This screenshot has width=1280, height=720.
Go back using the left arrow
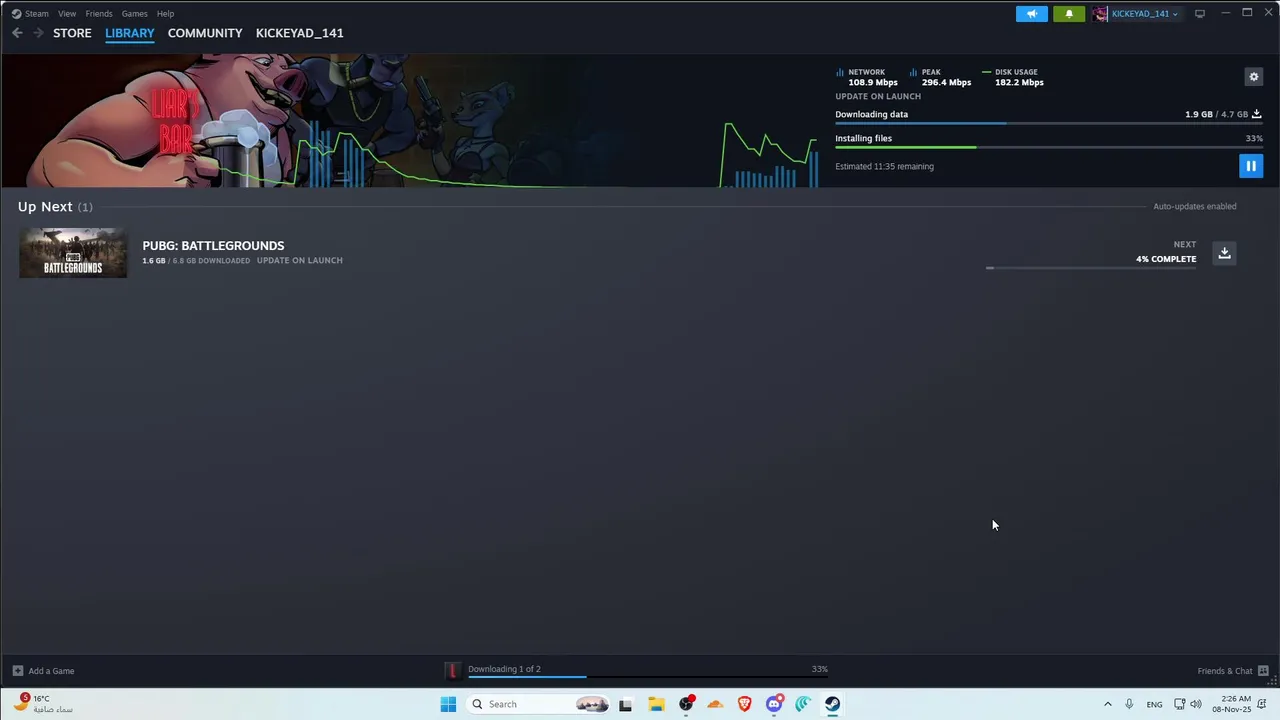[x=17, y=33]
